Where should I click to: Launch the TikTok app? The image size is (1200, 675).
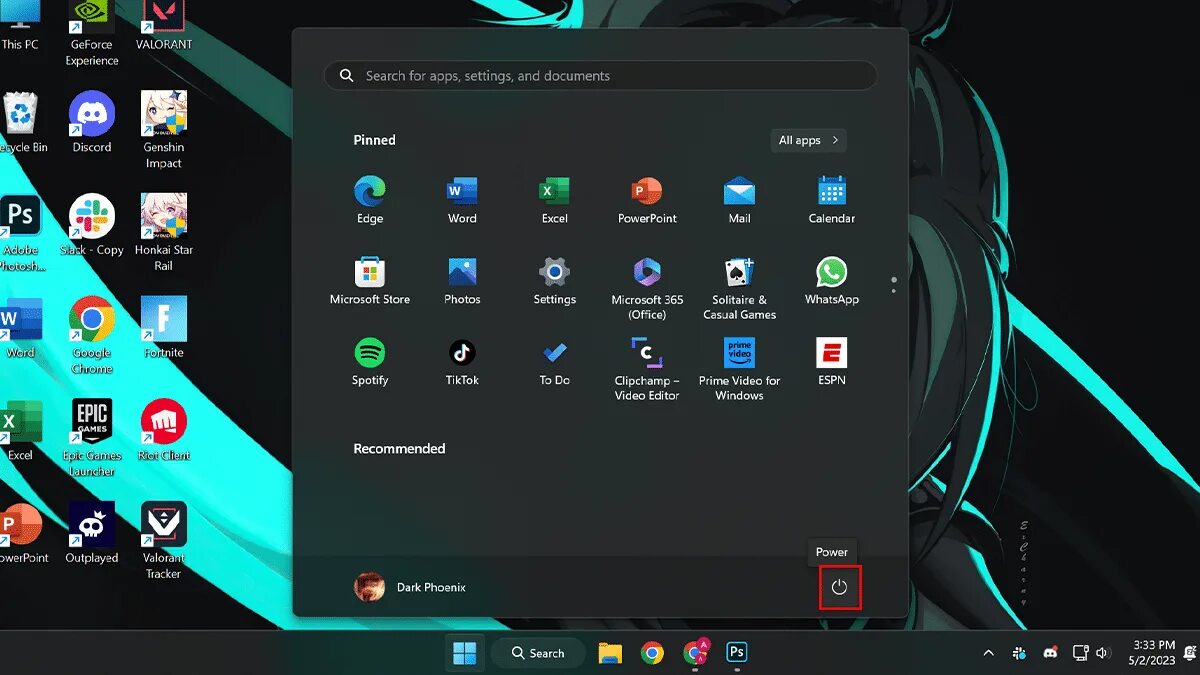tap(462, 362)
